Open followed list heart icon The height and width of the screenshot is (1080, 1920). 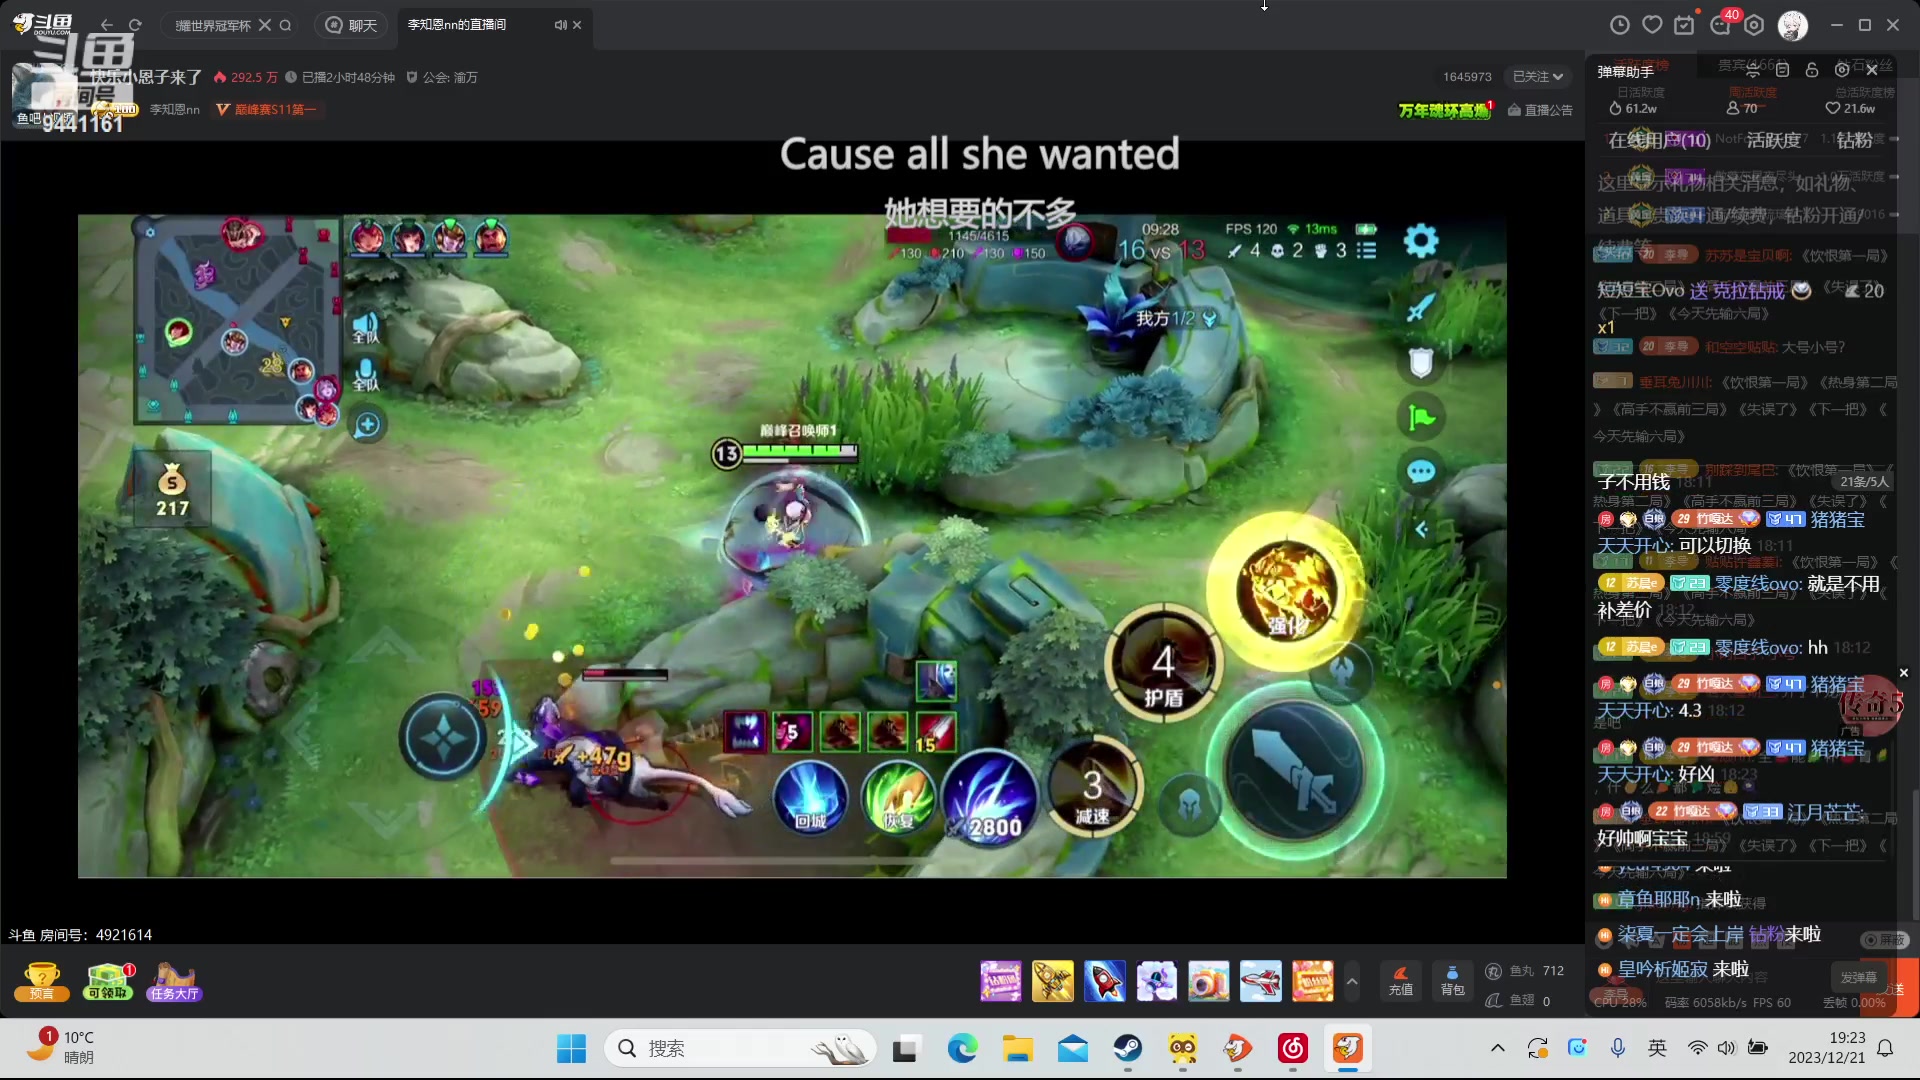coord(1652,25)
